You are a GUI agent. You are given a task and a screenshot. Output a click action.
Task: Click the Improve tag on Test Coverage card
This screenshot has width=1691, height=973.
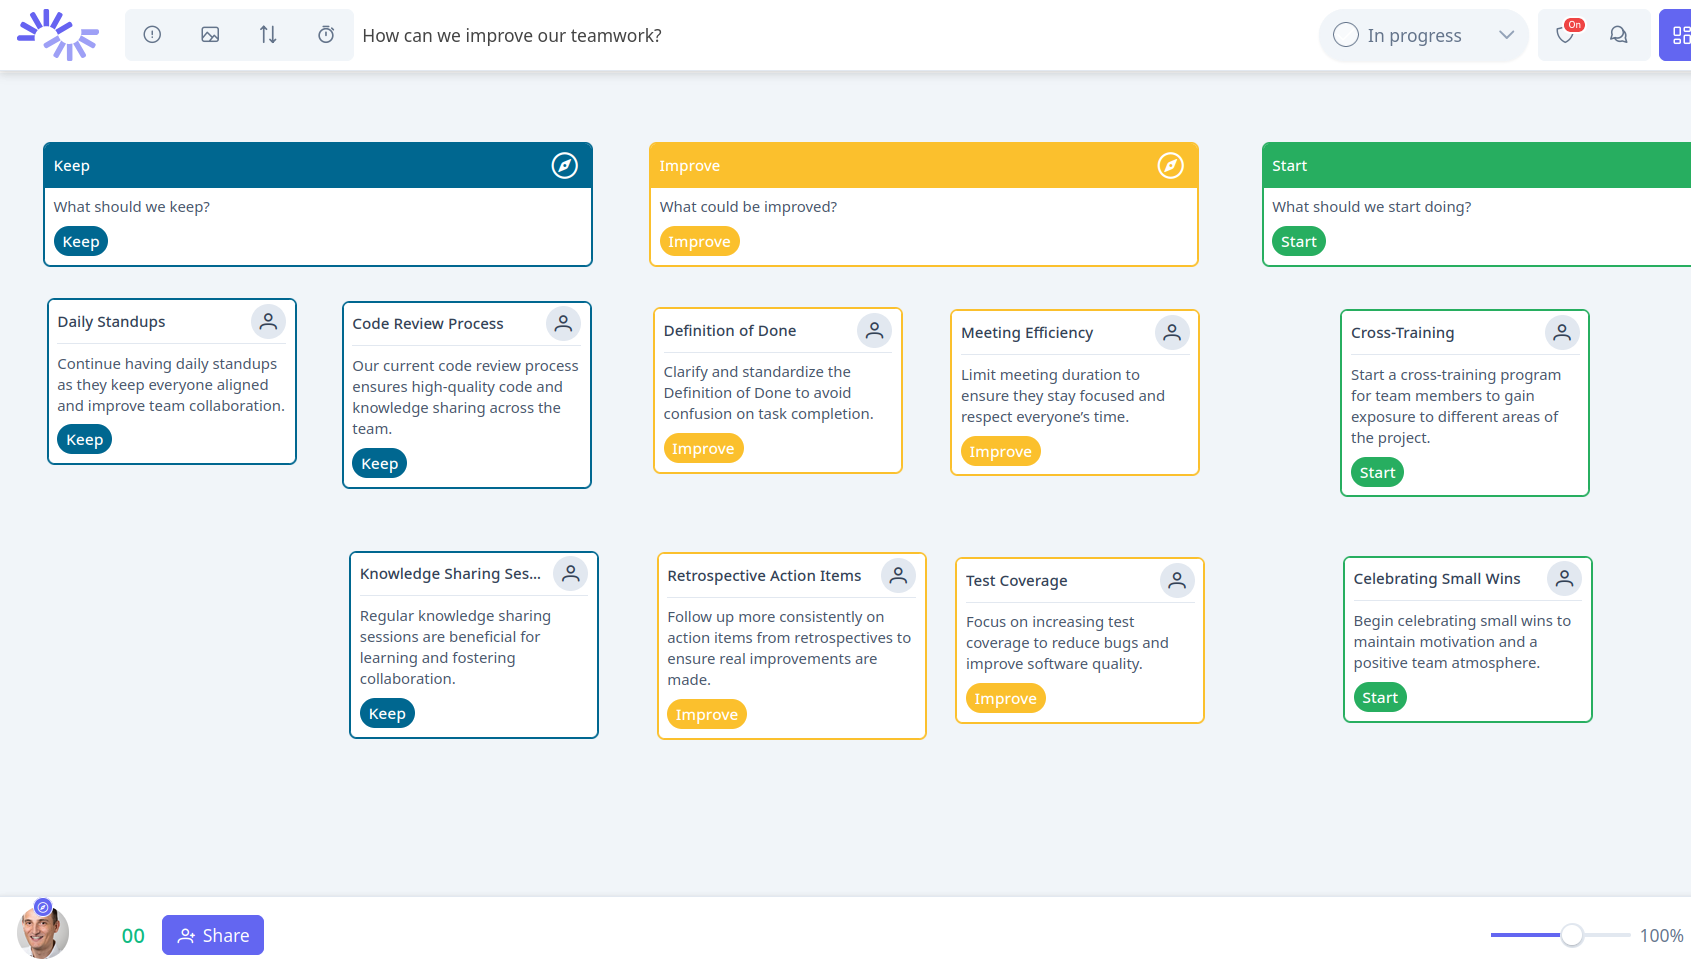(x=1005, y=699)
